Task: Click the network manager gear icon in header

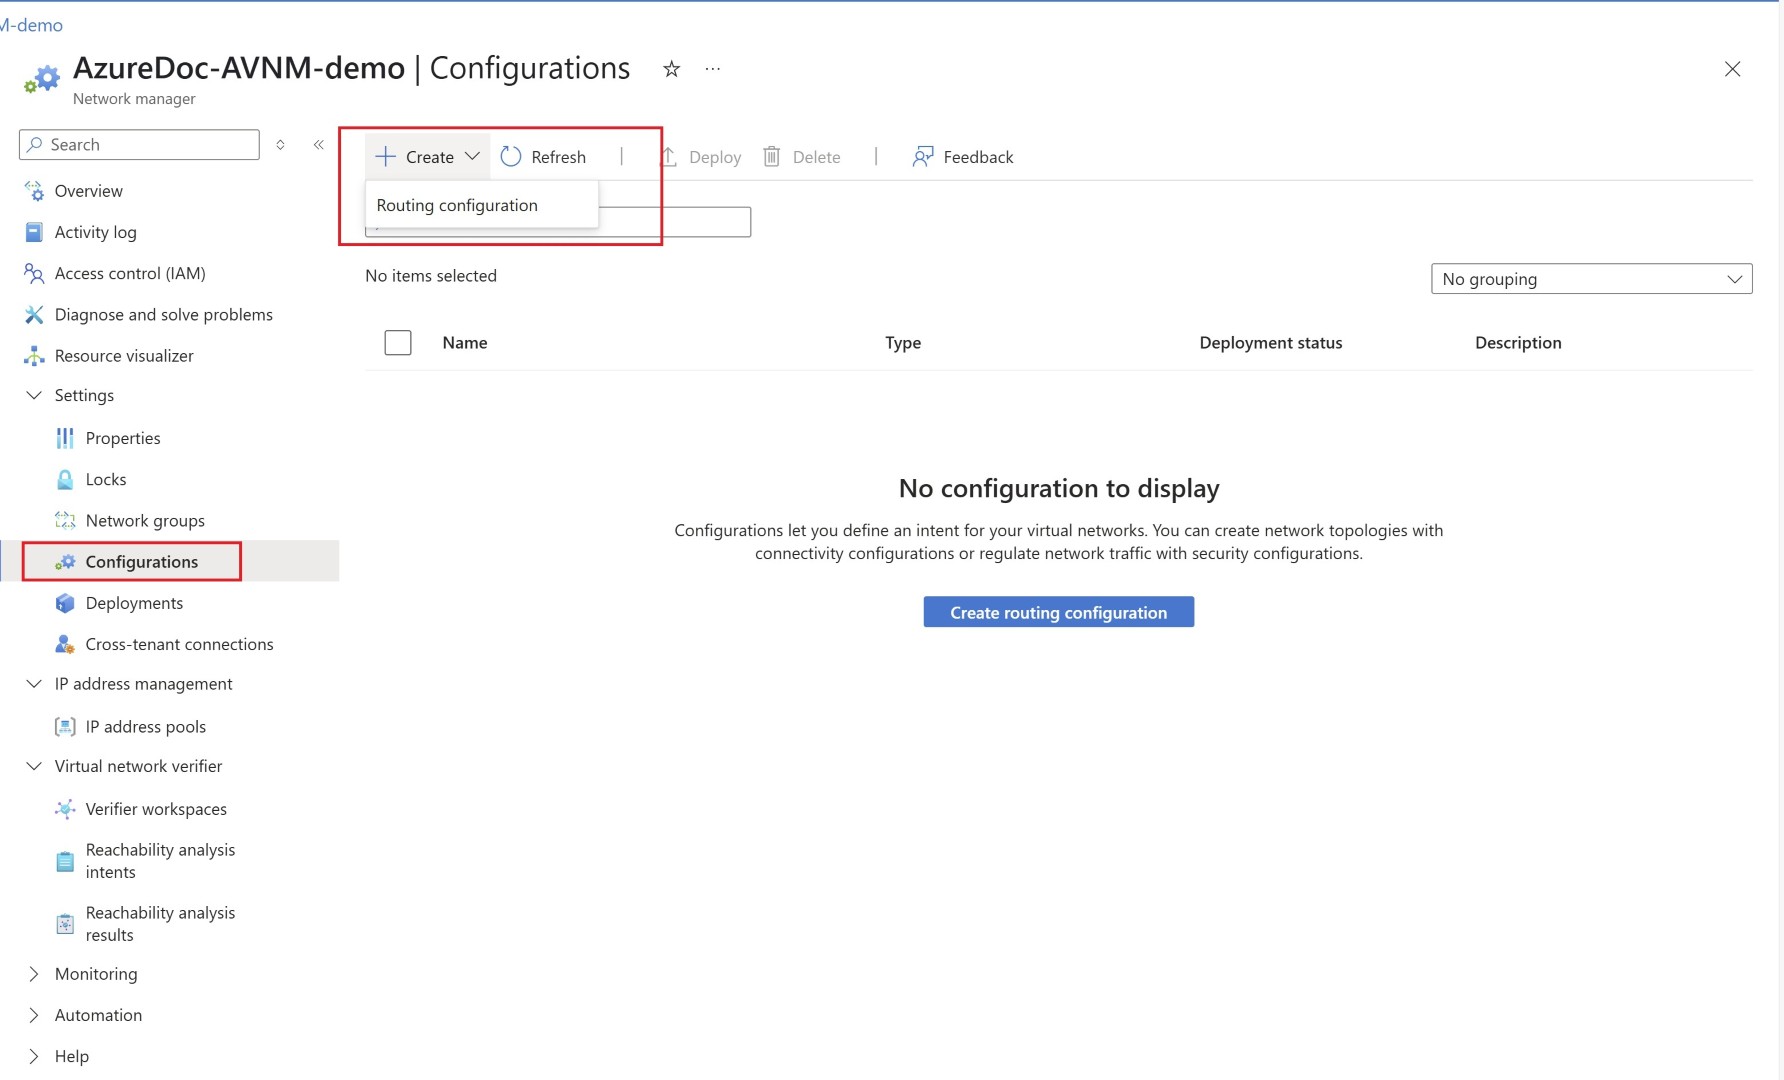Action: click(x=43, y=79)
